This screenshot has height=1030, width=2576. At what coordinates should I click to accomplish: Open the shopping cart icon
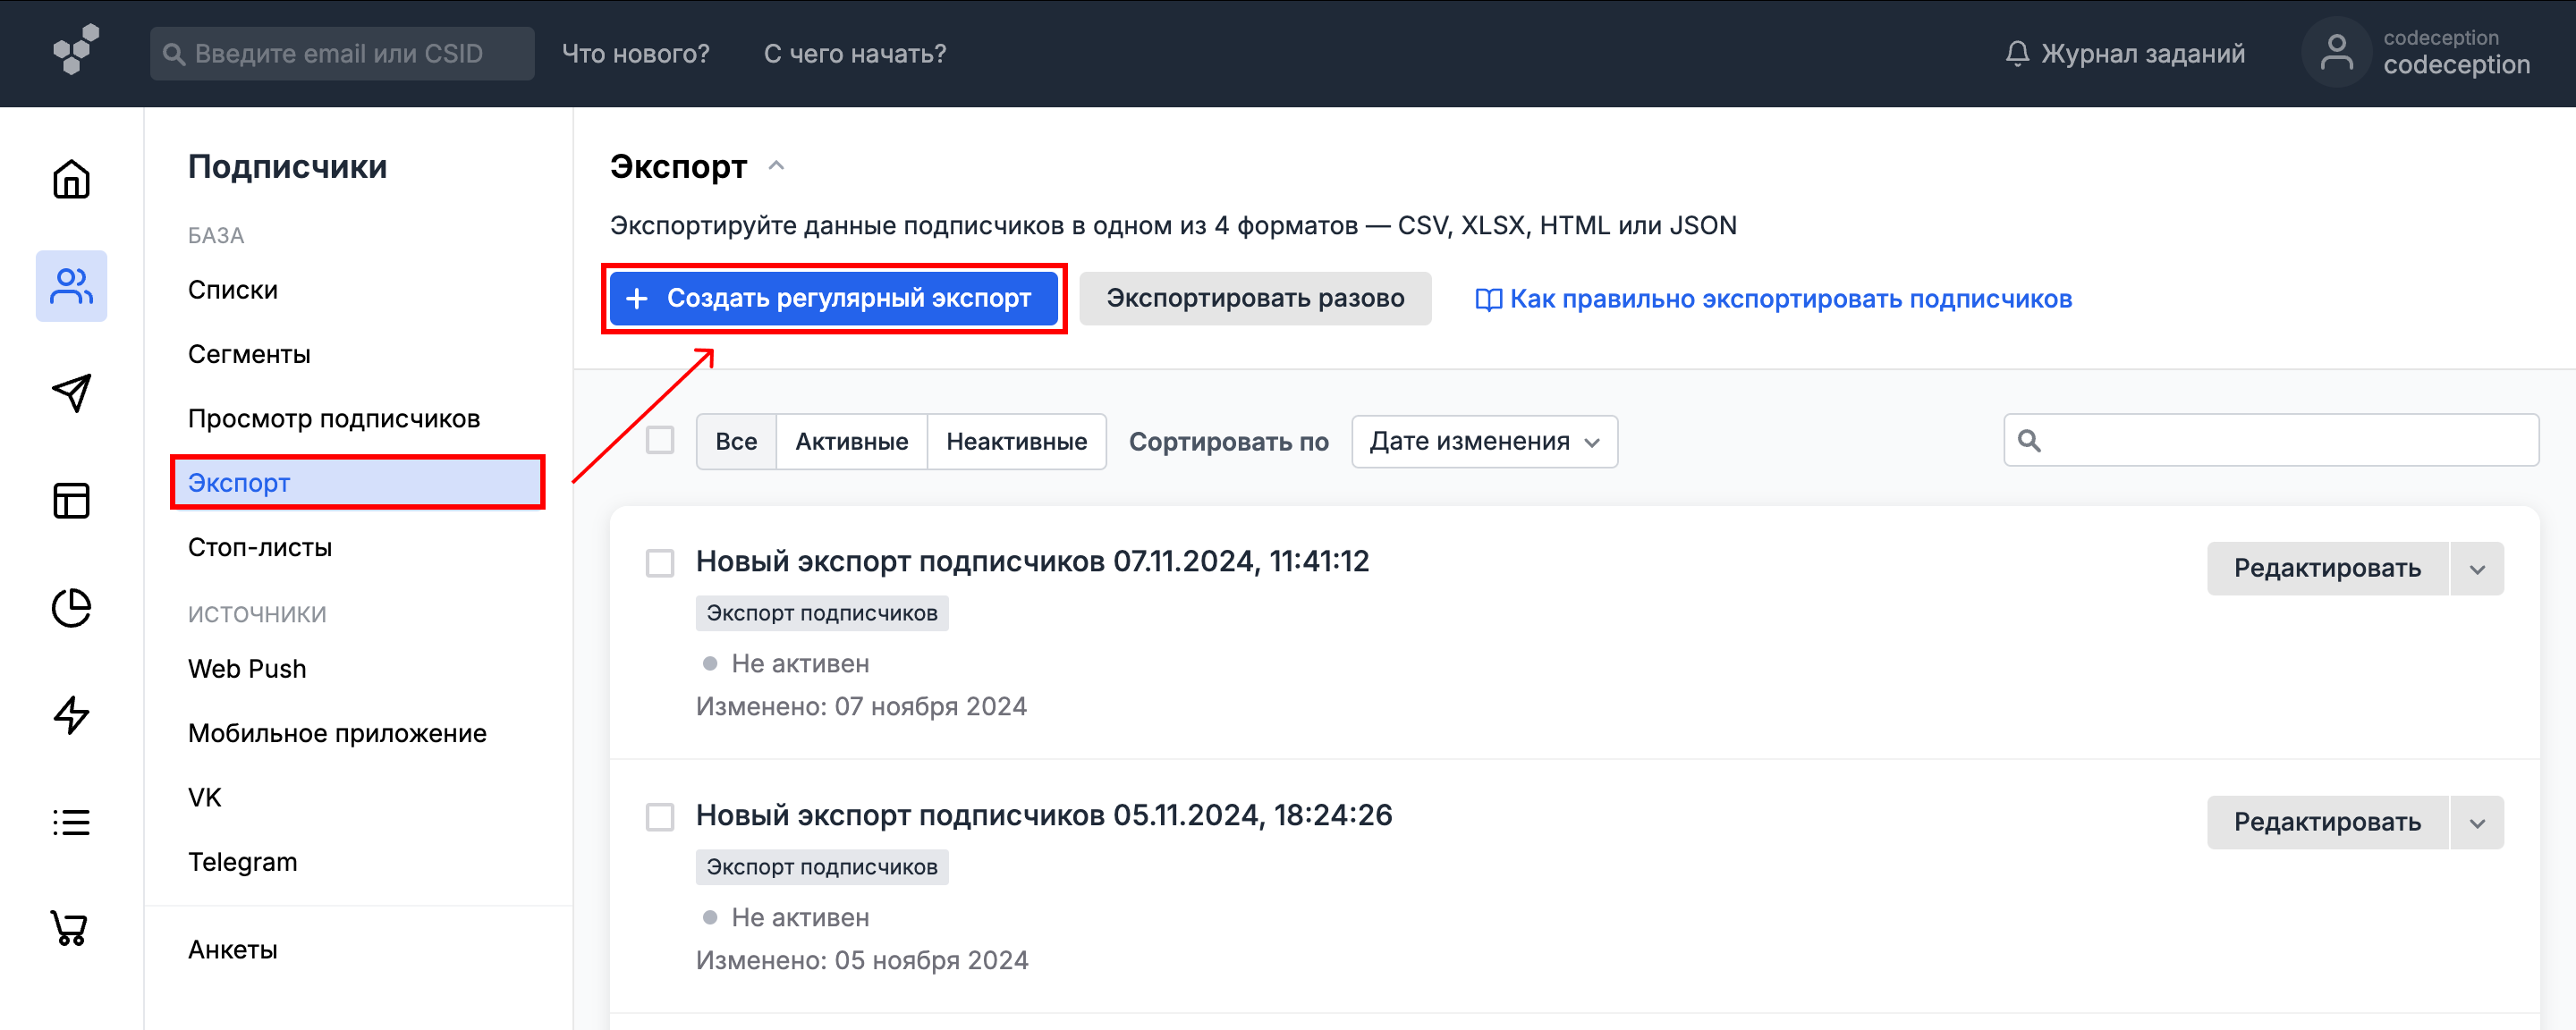coord(69,928)
